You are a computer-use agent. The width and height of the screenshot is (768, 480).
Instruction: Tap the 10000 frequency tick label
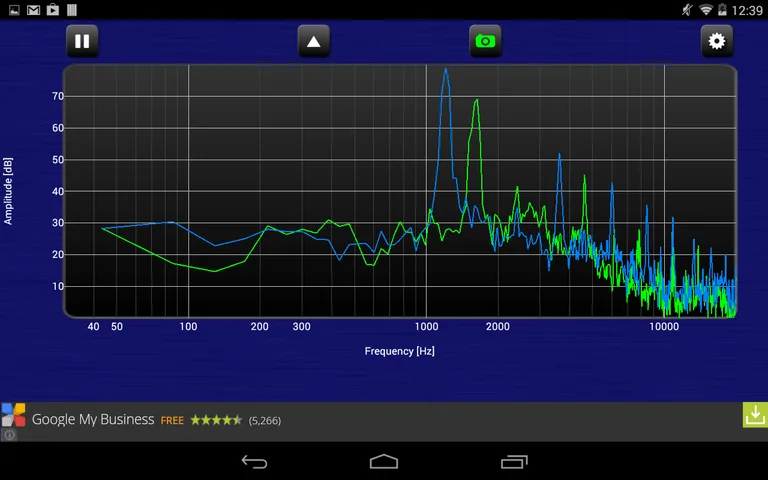point(664,327)
